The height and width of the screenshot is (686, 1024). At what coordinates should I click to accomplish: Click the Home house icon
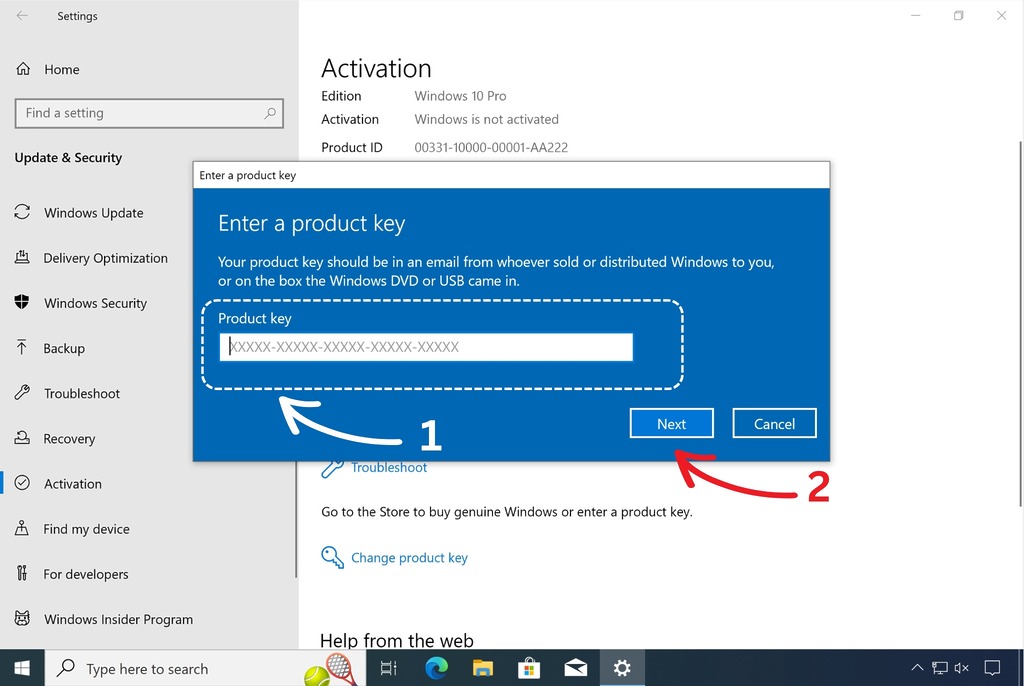click(23, 69)
